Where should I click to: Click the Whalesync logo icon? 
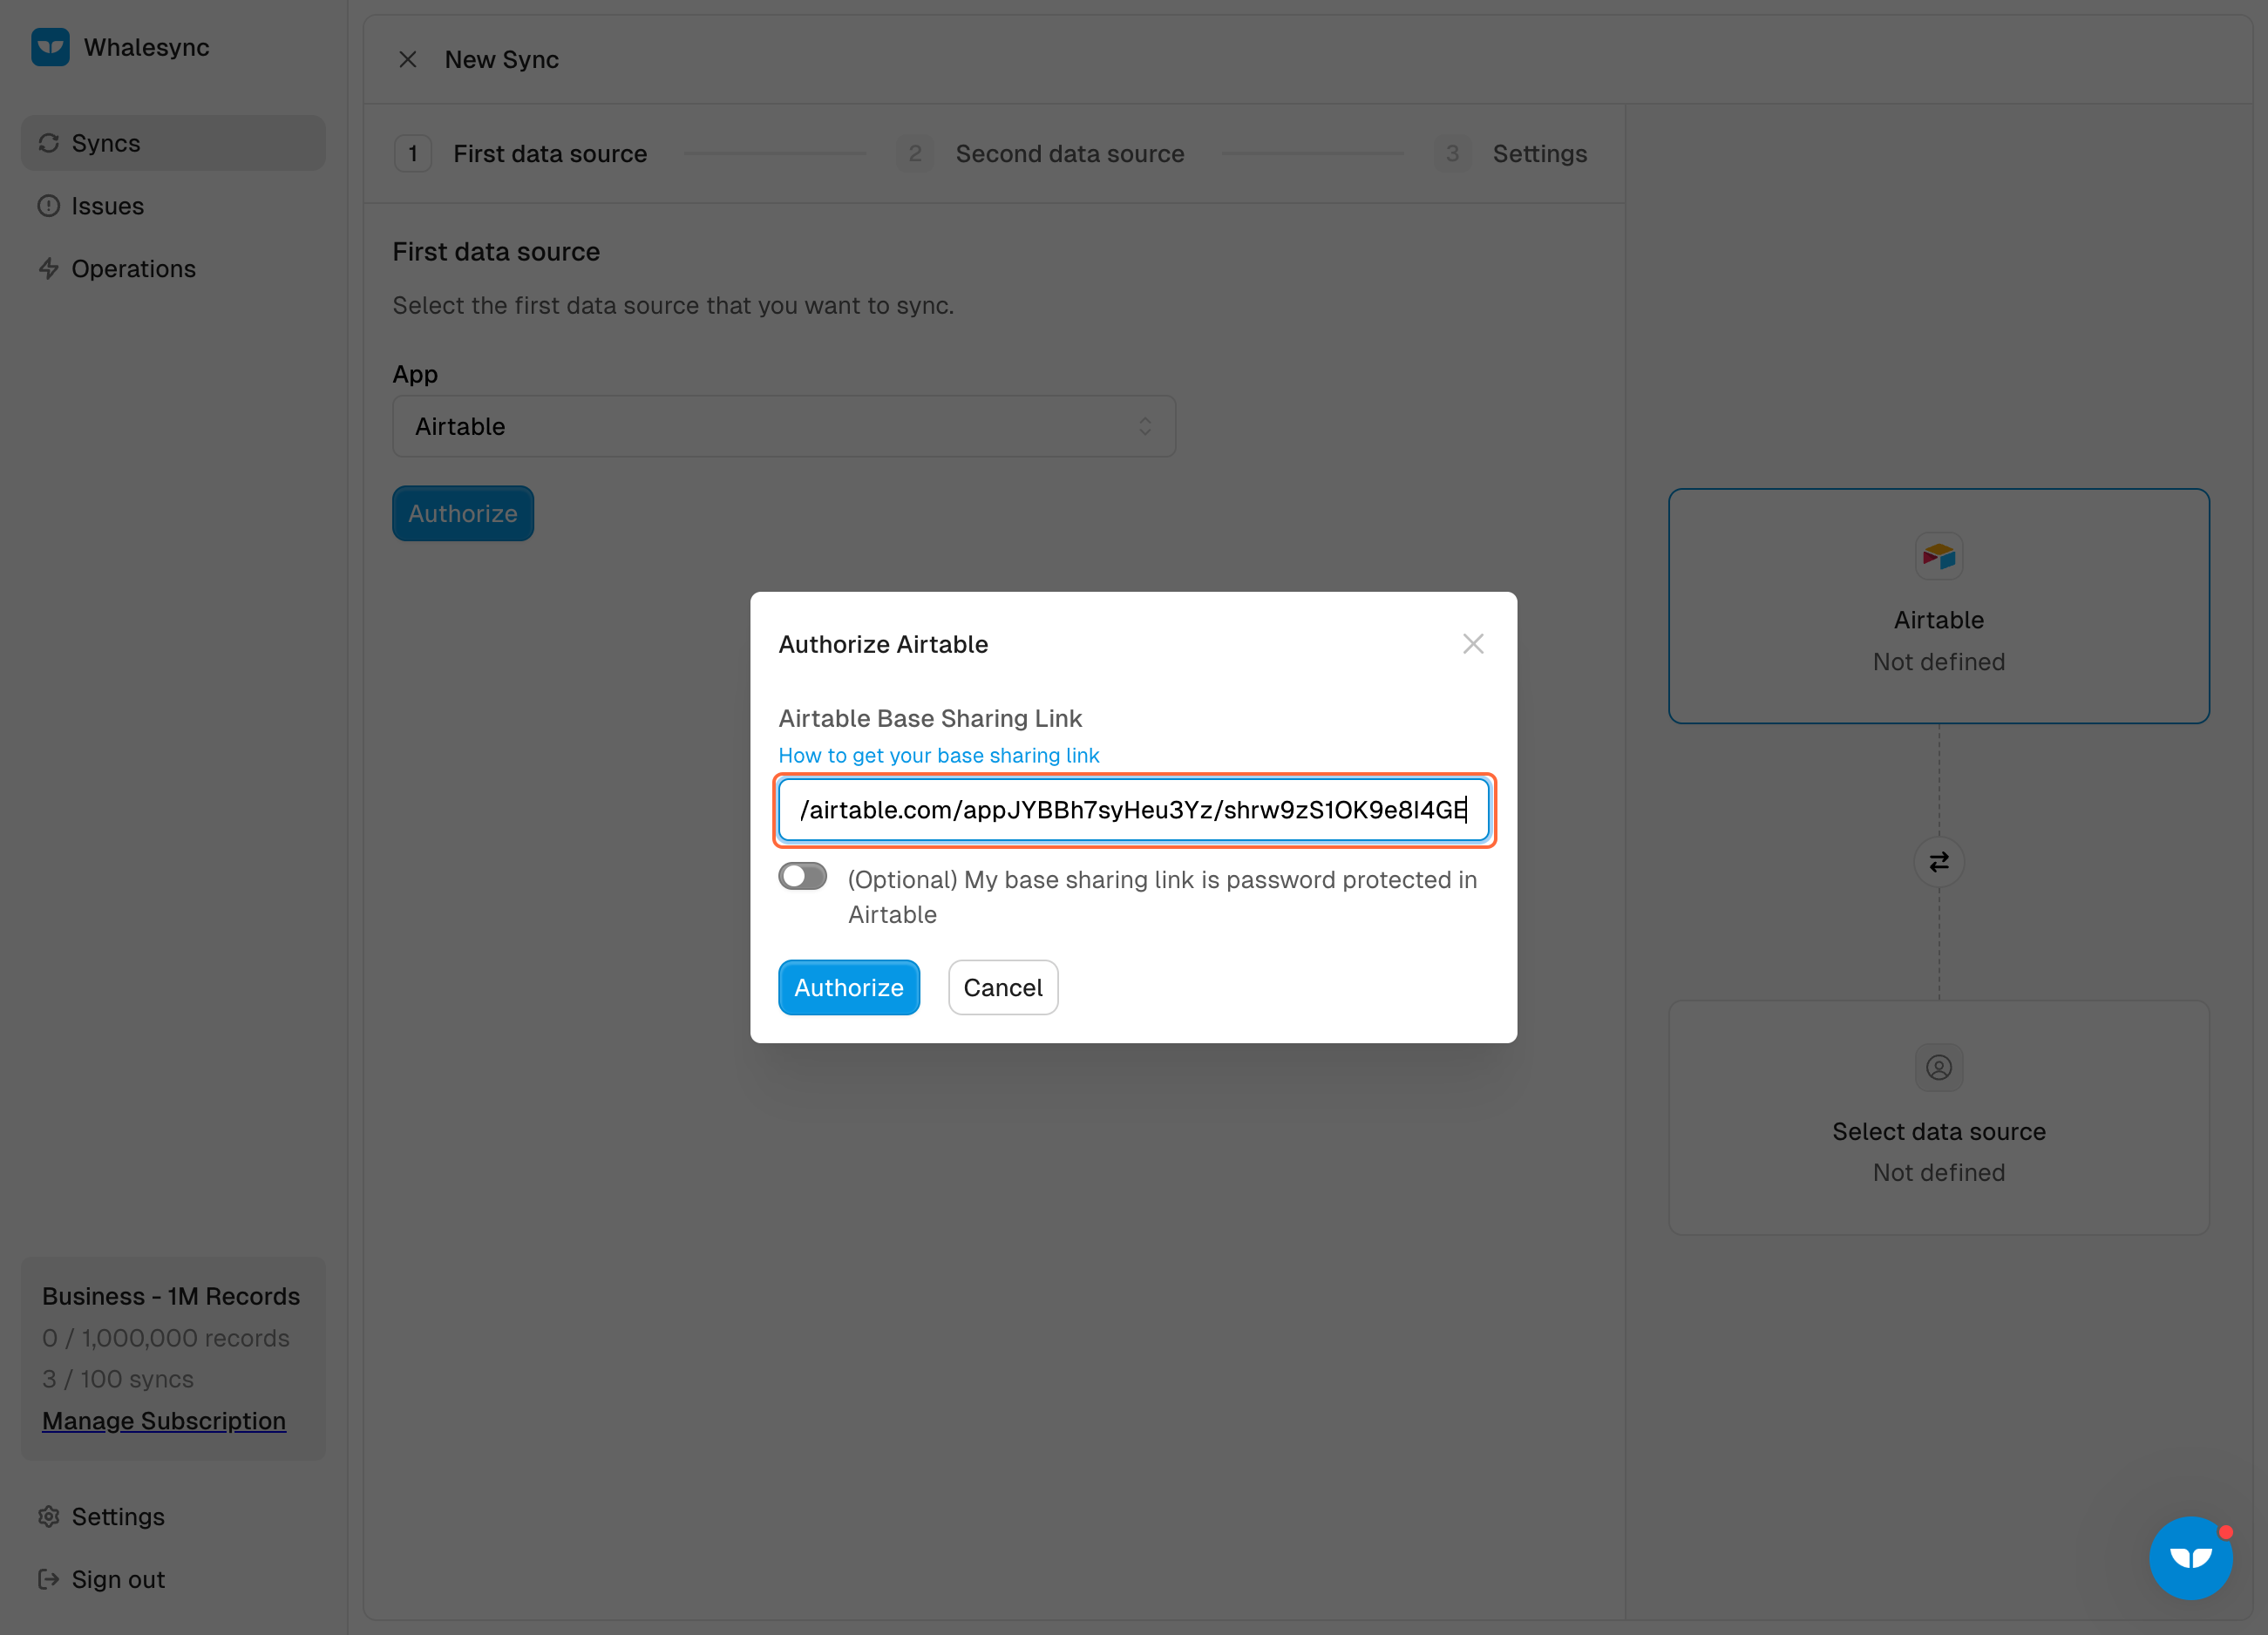tap(50, 47)
